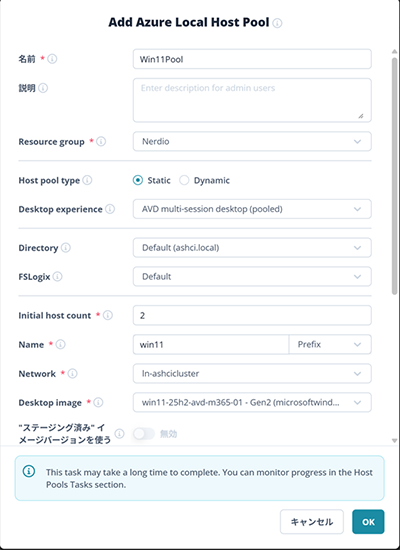Click the Name field containing win11

[211, 344]
